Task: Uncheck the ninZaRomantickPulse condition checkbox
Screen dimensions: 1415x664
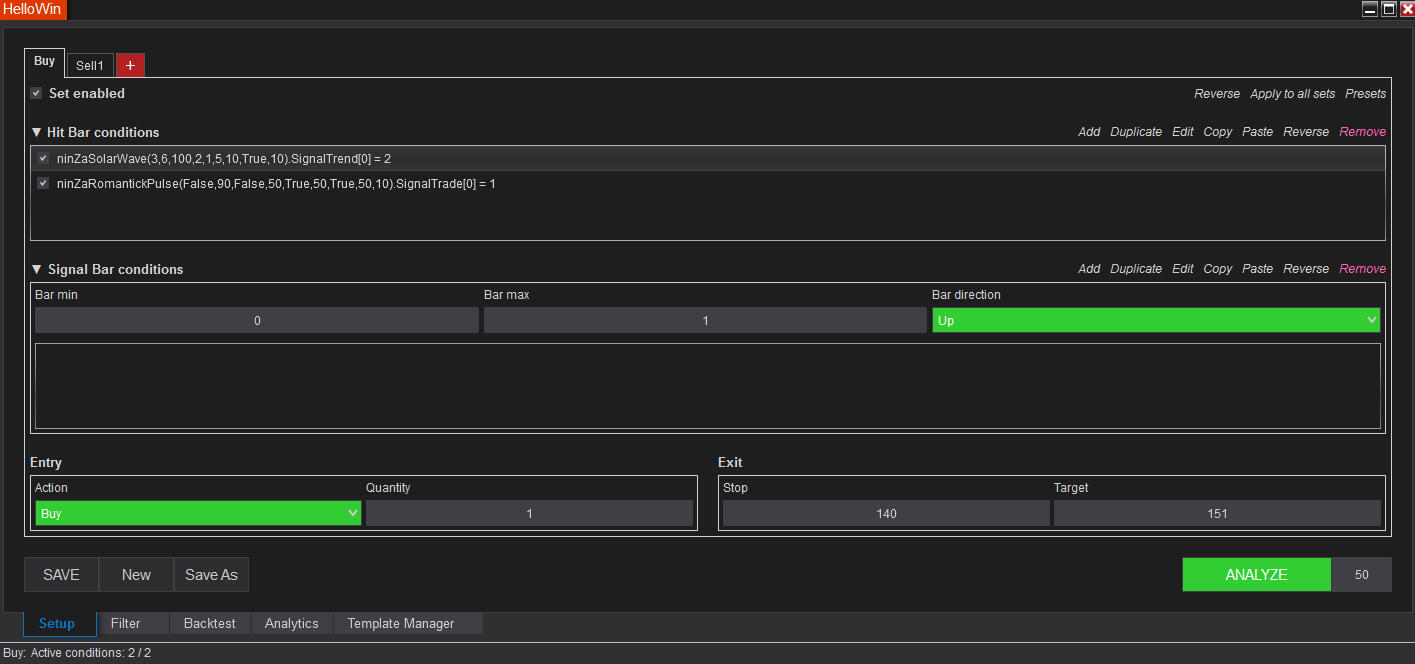Action: (43, 183)
